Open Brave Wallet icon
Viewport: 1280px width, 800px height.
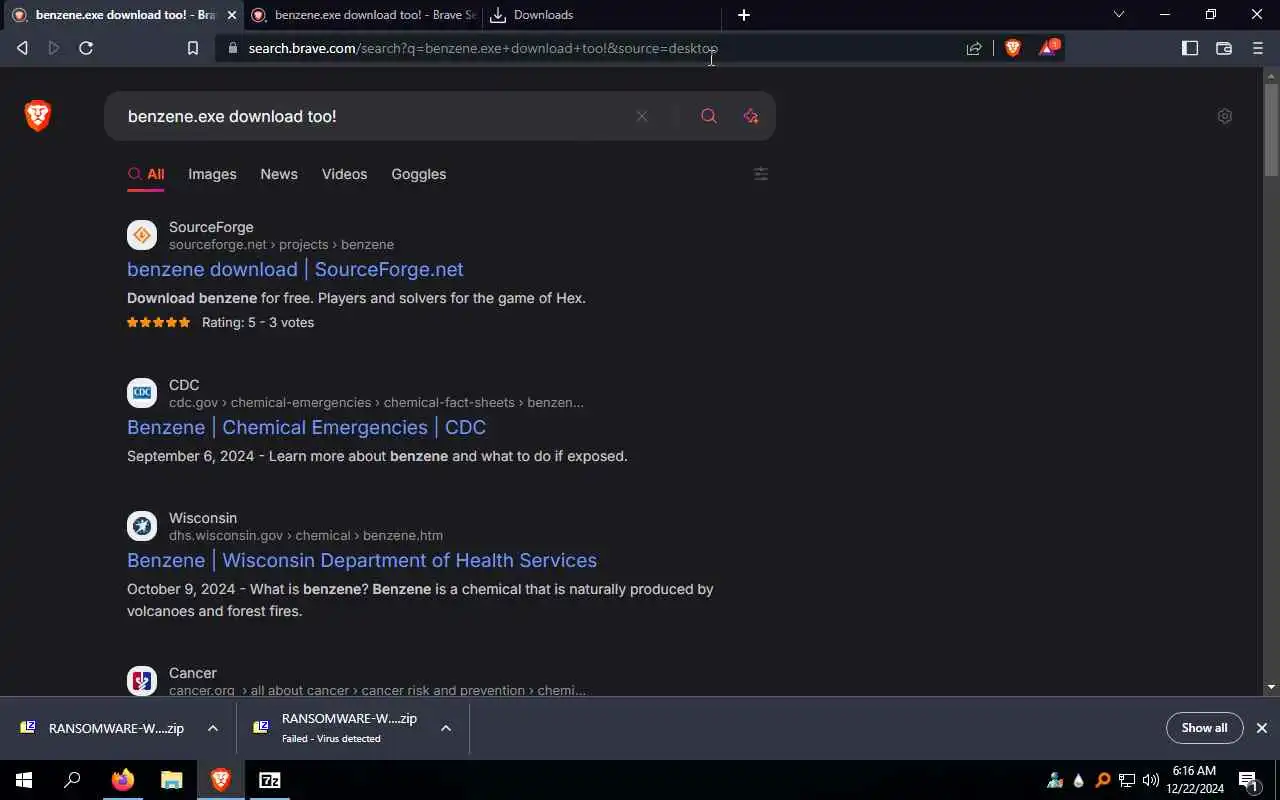(x=1224, y=48)
